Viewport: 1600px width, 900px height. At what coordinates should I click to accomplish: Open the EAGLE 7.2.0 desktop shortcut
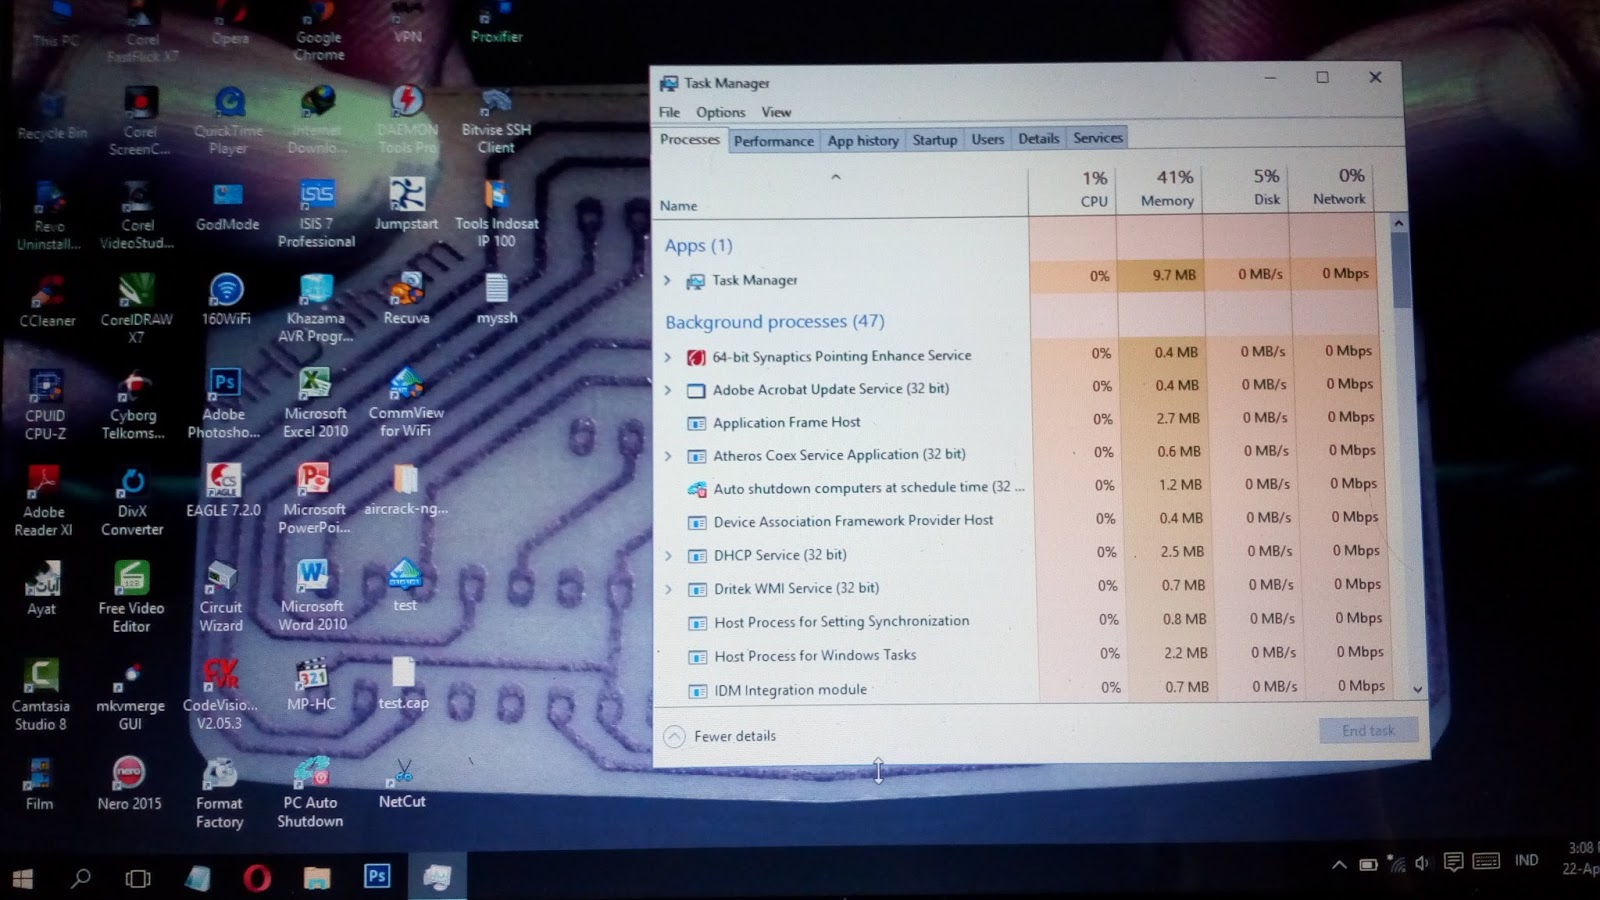click(x=223, y=491)
